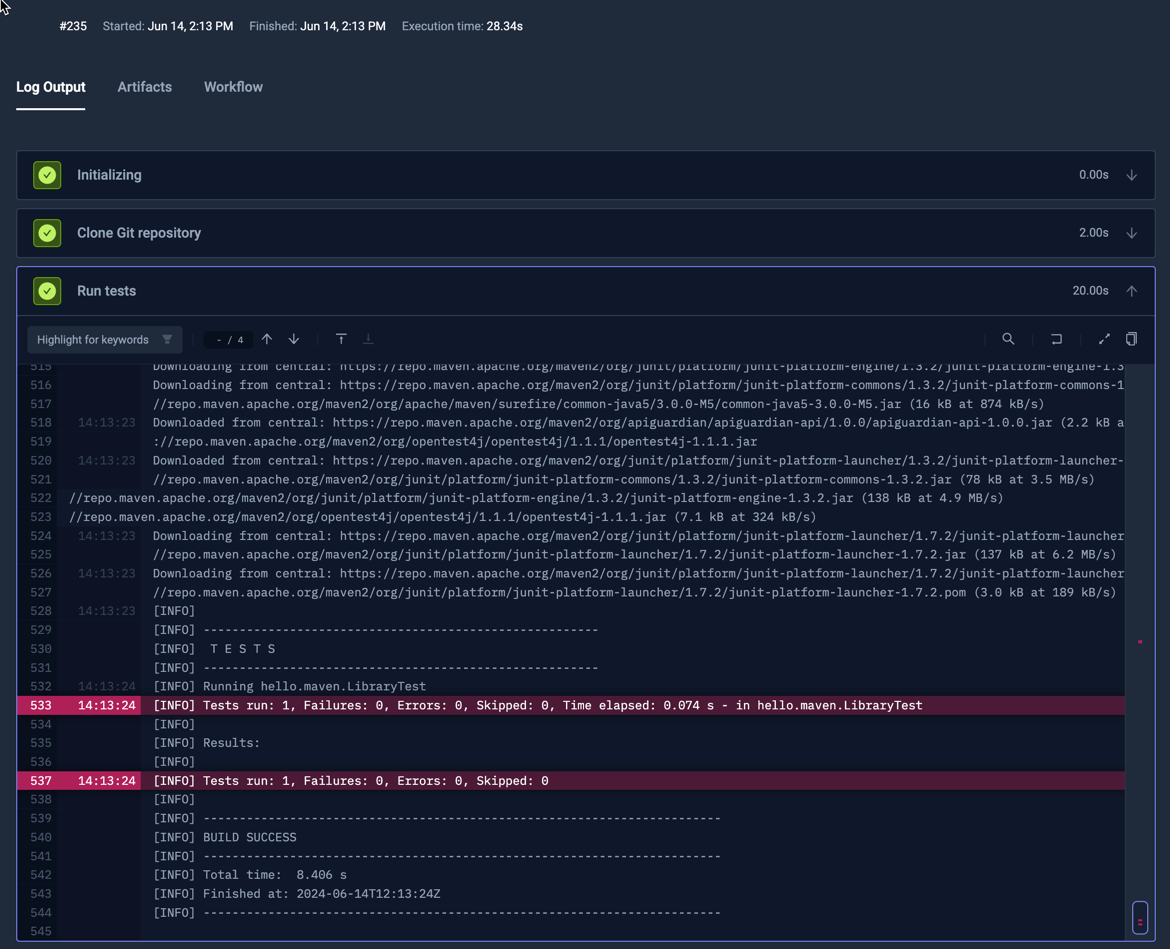Select the Log Output tab
The height and width of the screenshot is (949, 1170).
point(50,87)
